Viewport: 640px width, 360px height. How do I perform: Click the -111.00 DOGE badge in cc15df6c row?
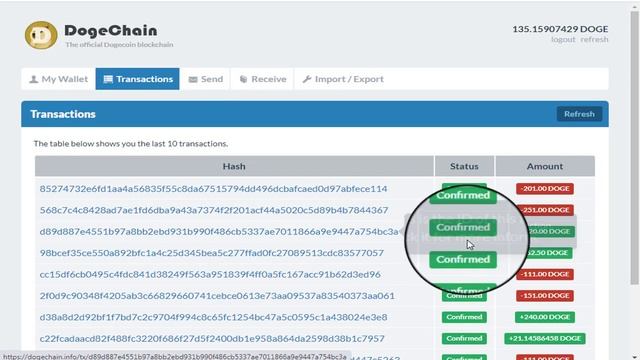pyautogui.click(x=544, y=274)
